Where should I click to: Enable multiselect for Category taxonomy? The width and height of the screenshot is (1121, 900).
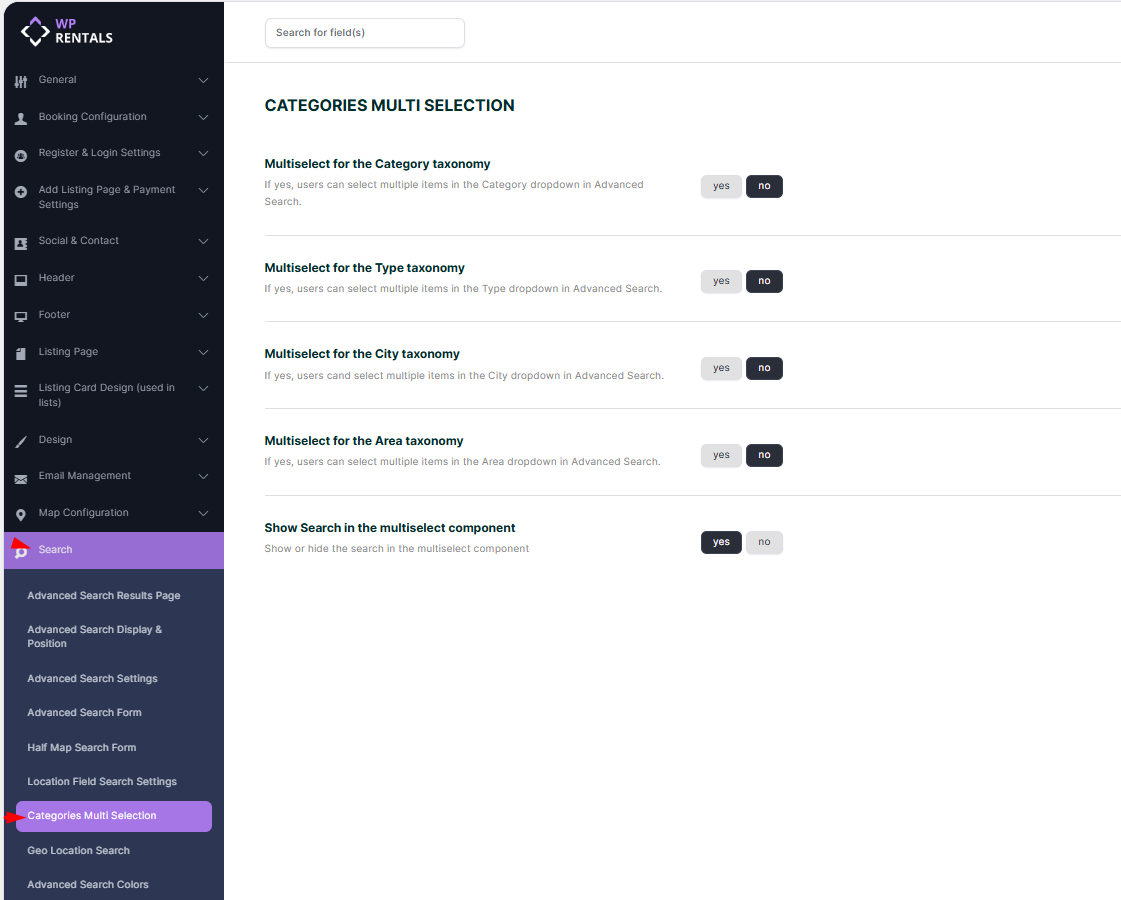point(721,187)
